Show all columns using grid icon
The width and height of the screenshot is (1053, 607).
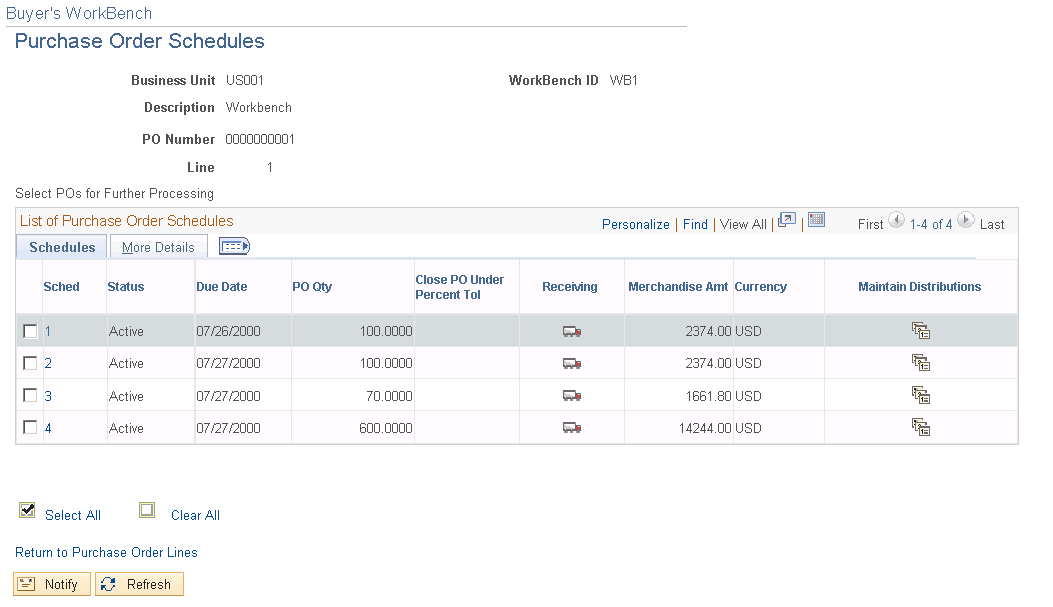[x=233, y=245]
